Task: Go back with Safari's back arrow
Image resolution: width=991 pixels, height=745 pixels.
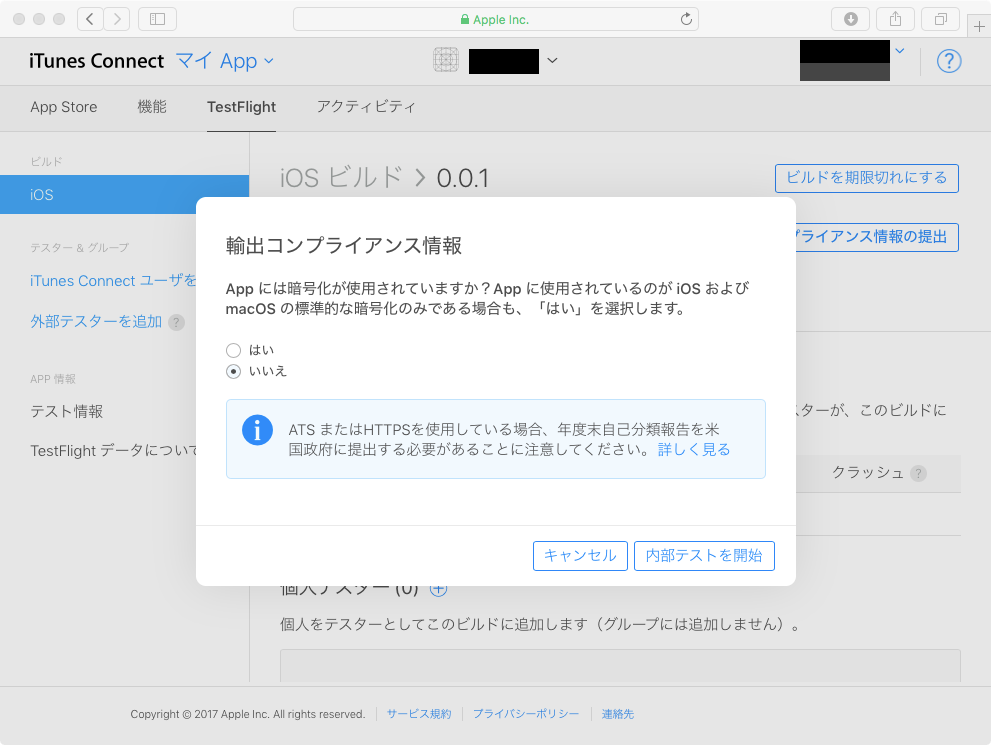Action: click(90, 19)
